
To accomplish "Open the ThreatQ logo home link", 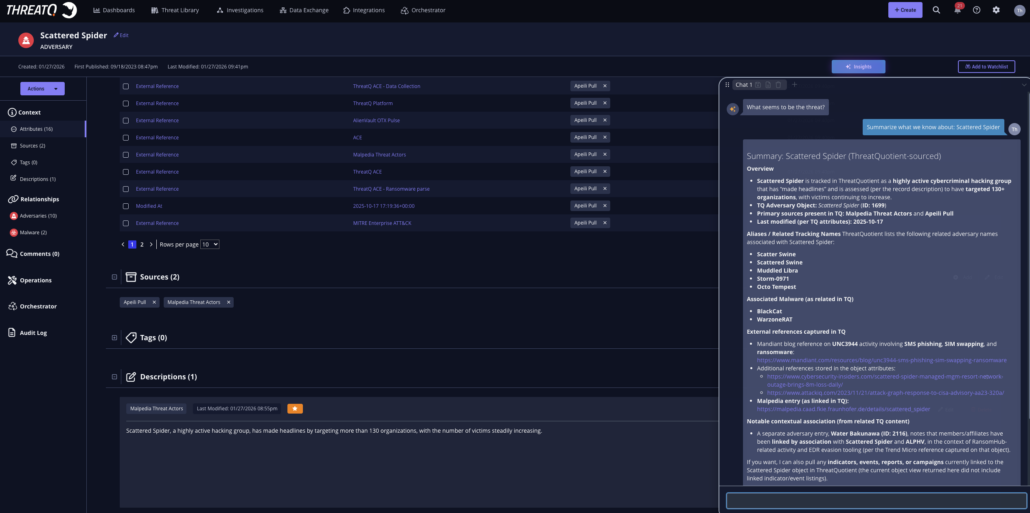I will 42,10.
